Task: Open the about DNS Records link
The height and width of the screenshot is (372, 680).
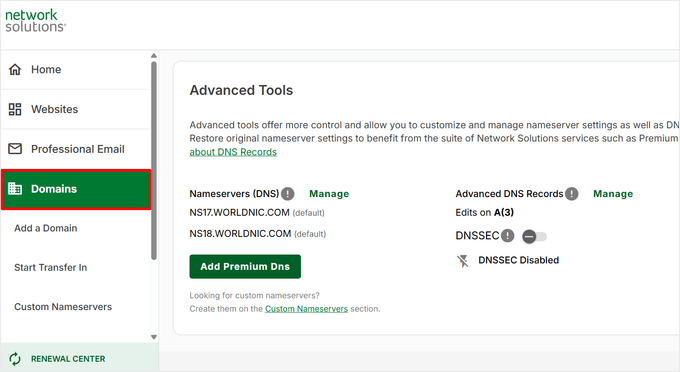Action: 233,152
